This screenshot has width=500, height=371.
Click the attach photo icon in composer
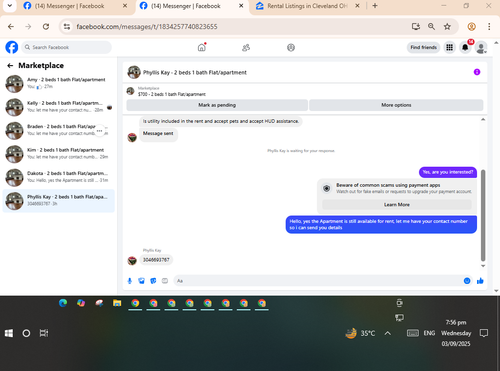[x=142, y=281]
